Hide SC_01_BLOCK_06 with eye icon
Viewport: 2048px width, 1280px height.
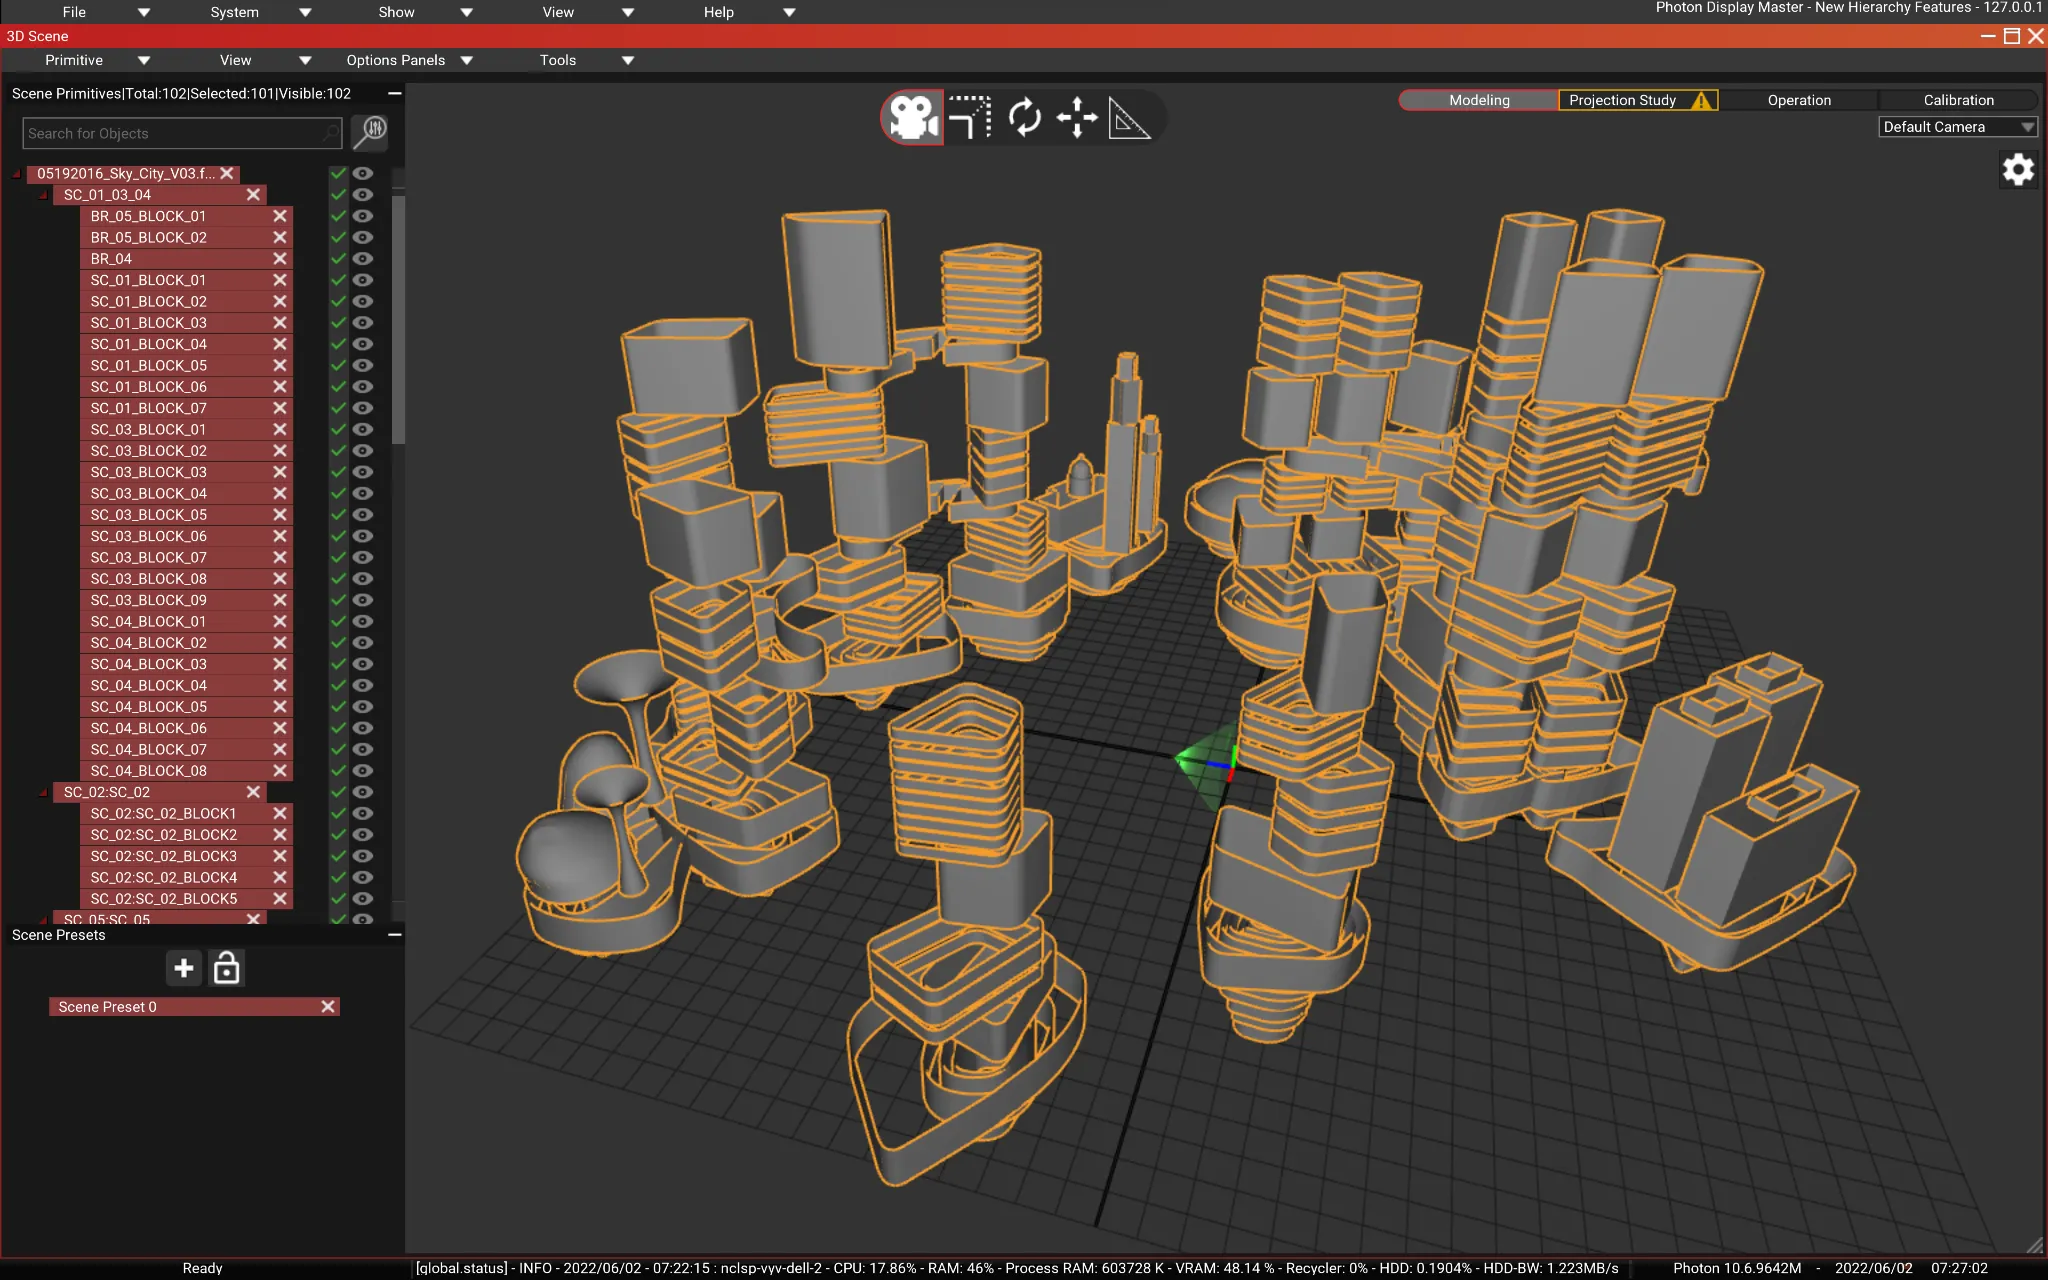tap(363, 387)
